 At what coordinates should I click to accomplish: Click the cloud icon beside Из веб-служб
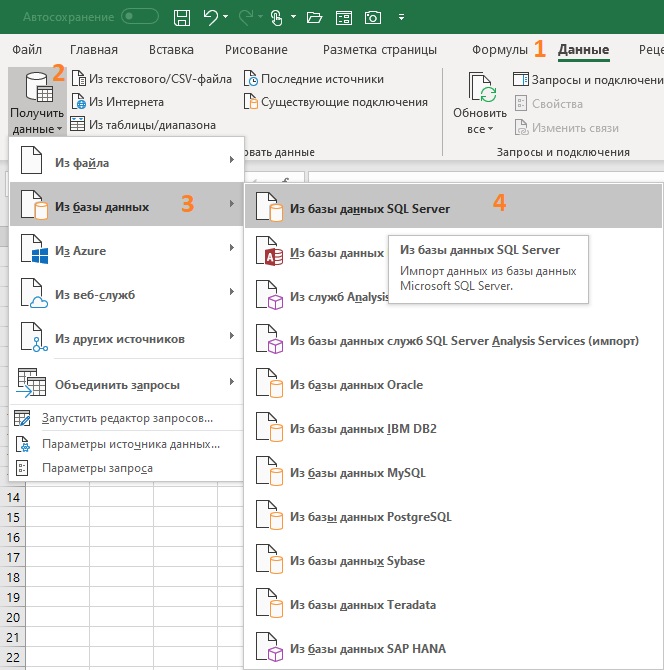(x=39, y=302)
